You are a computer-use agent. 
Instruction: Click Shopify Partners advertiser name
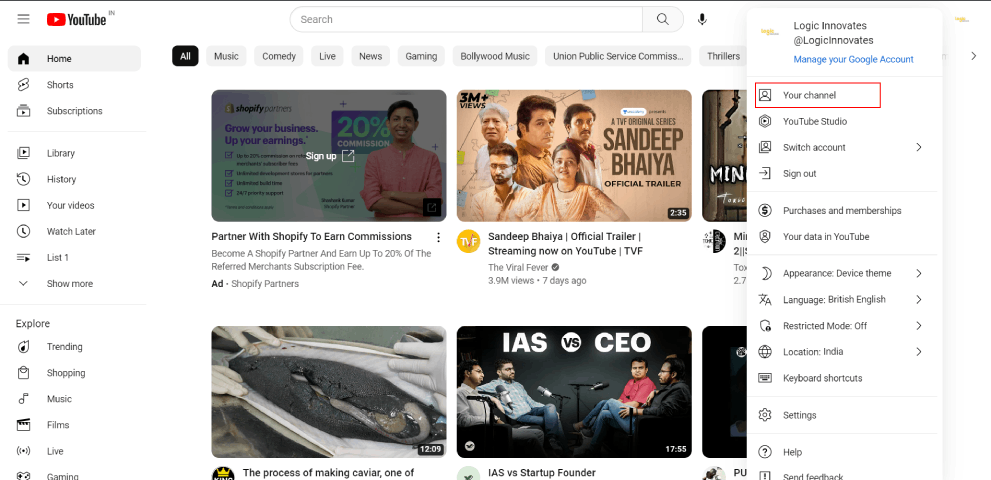[265, 283]
